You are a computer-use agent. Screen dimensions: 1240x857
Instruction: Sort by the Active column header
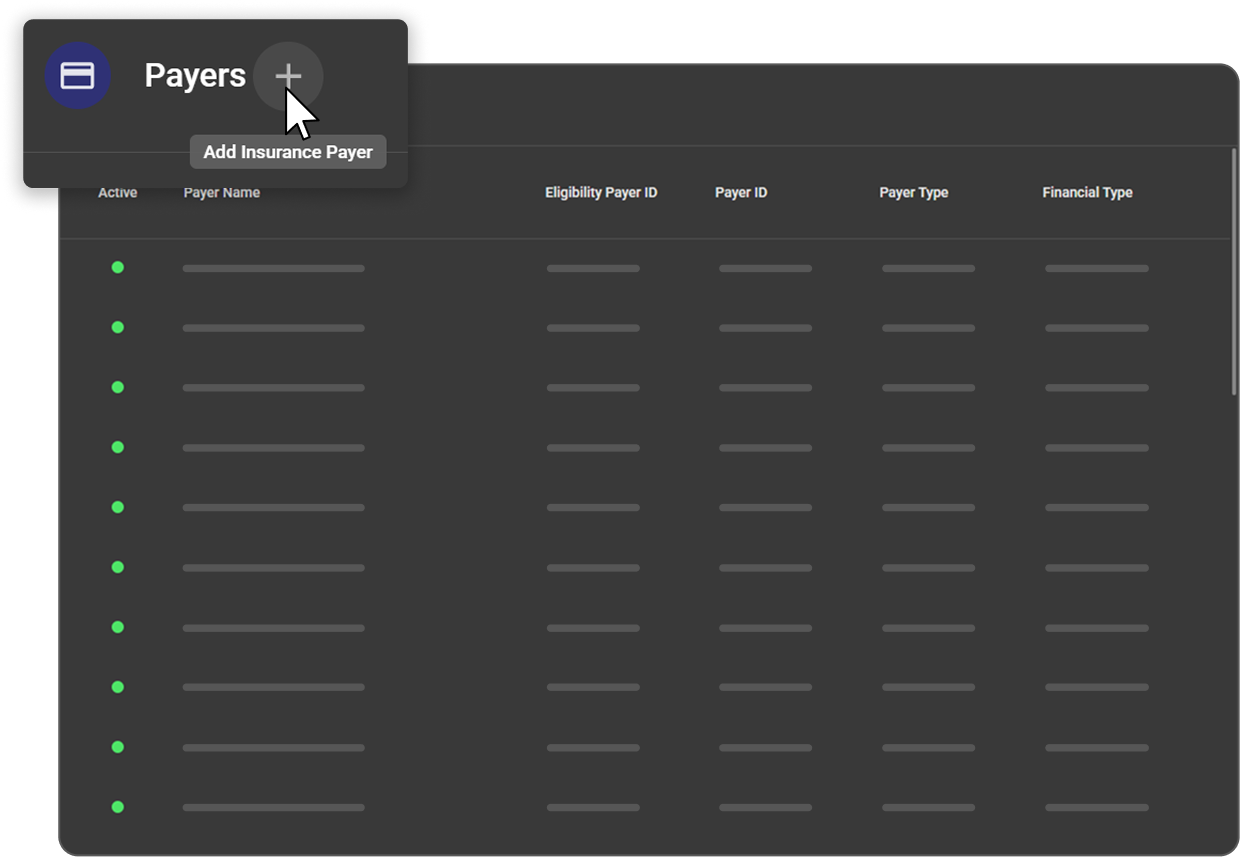pos(117,193)
